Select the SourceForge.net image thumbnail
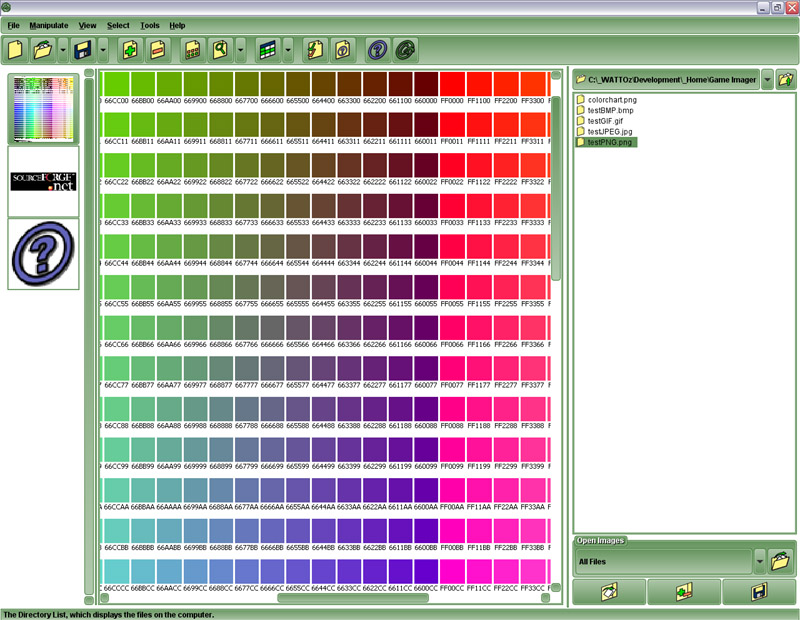The height and width of the screenshot is (620, 800). pyautogui.click(x=43, y=181)
